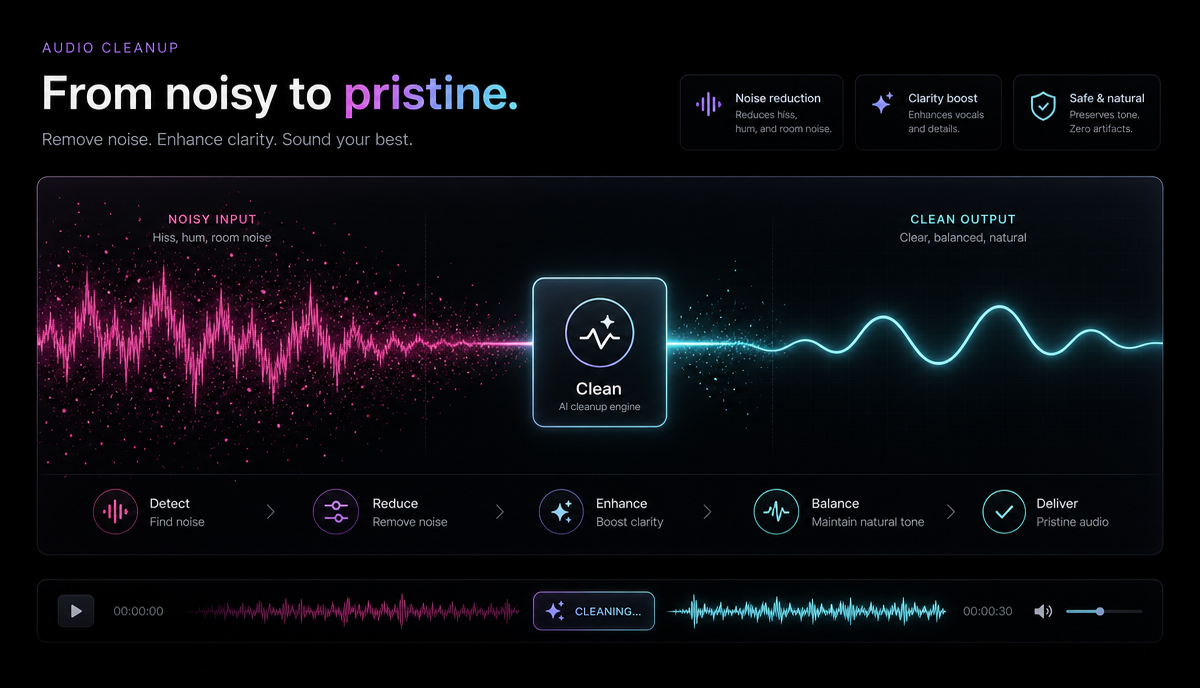This screenshot has width=1200, height=688.
Task: Click the 'NOISY INPUT' heading
Action: pos(212,219)
